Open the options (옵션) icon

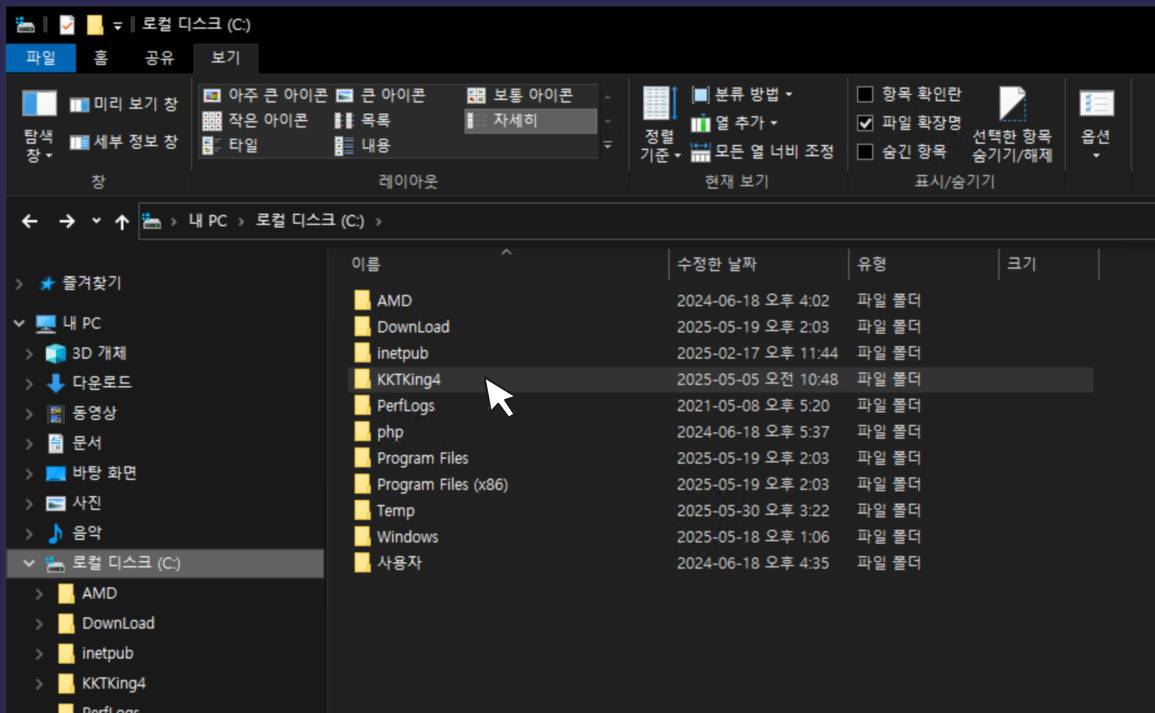point(1096,104)
